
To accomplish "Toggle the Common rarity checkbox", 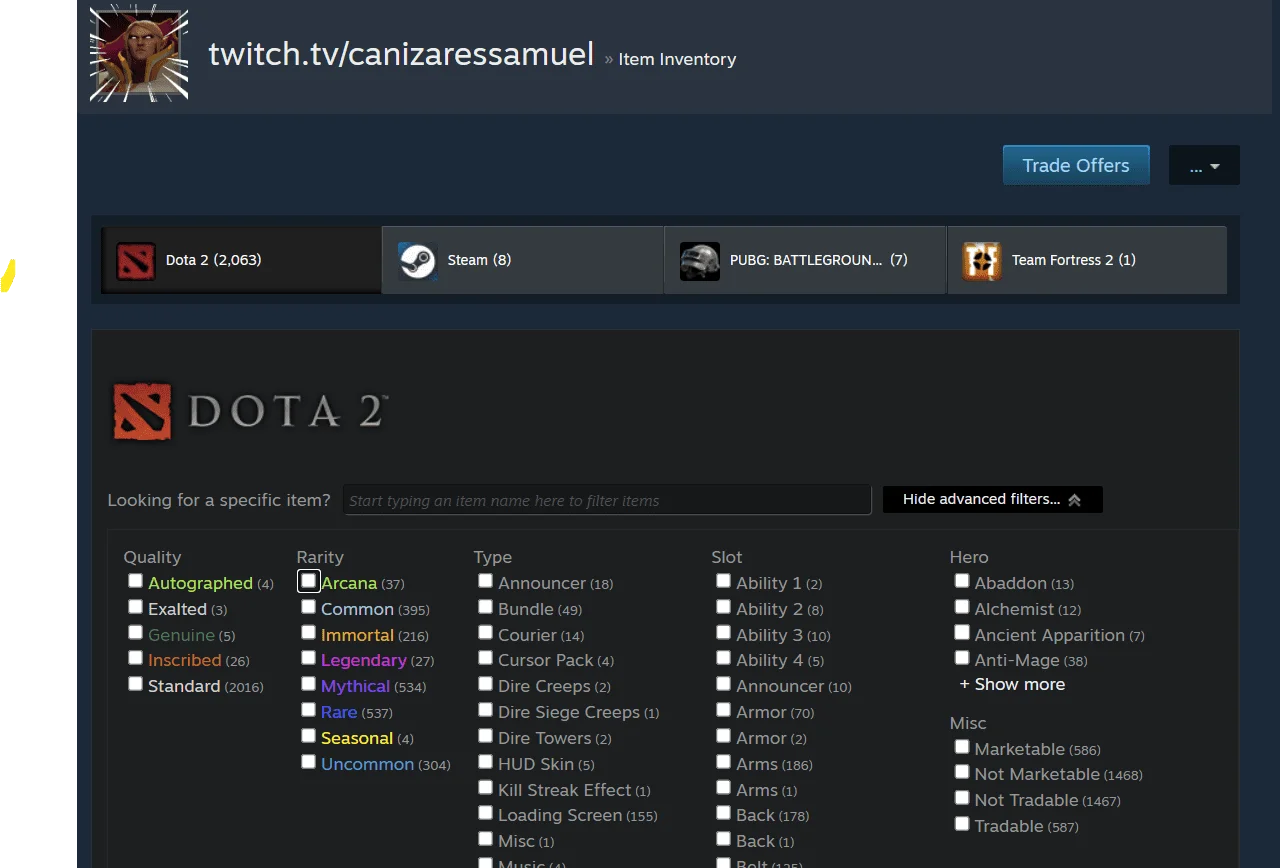I will click(308, 607).
